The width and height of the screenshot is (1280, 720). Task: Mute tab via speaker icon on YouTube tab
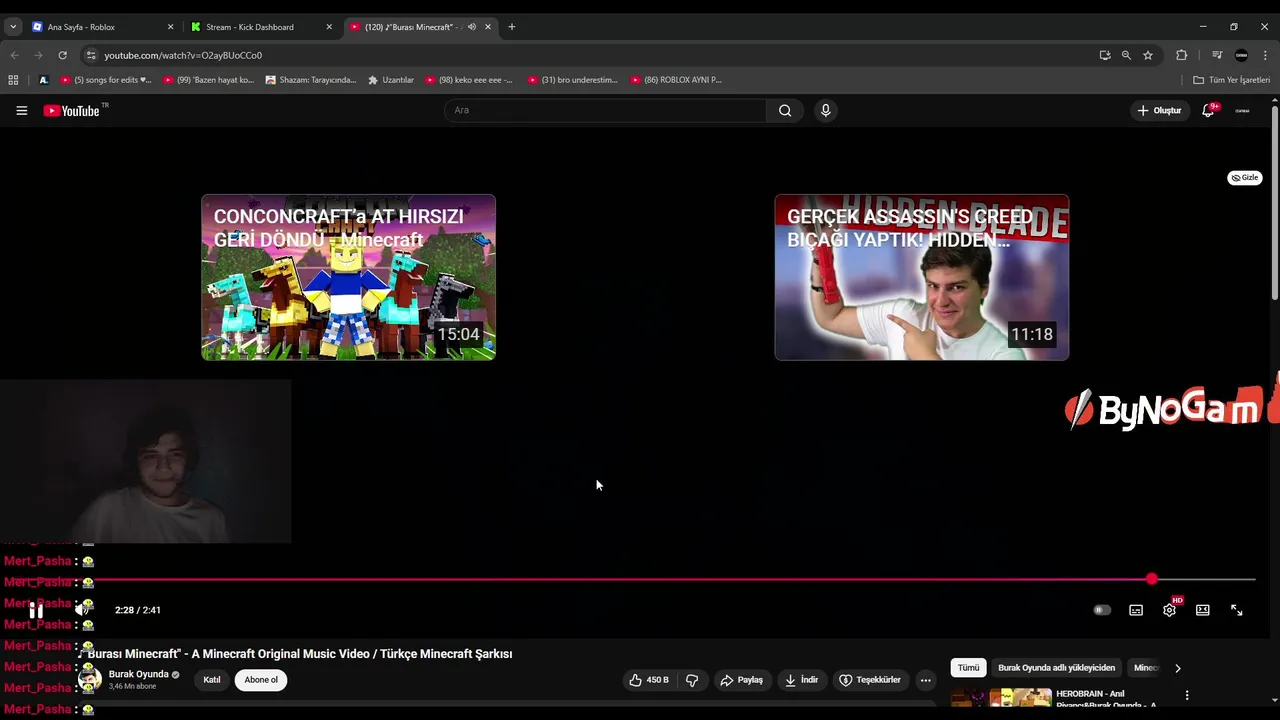click(x=472, y=27)
